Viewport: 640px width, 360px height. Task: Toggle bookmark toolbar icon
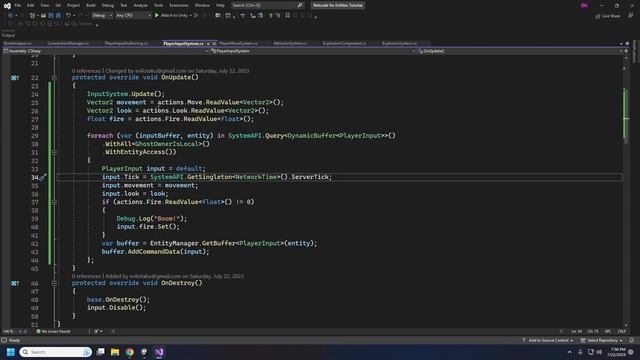287,16
